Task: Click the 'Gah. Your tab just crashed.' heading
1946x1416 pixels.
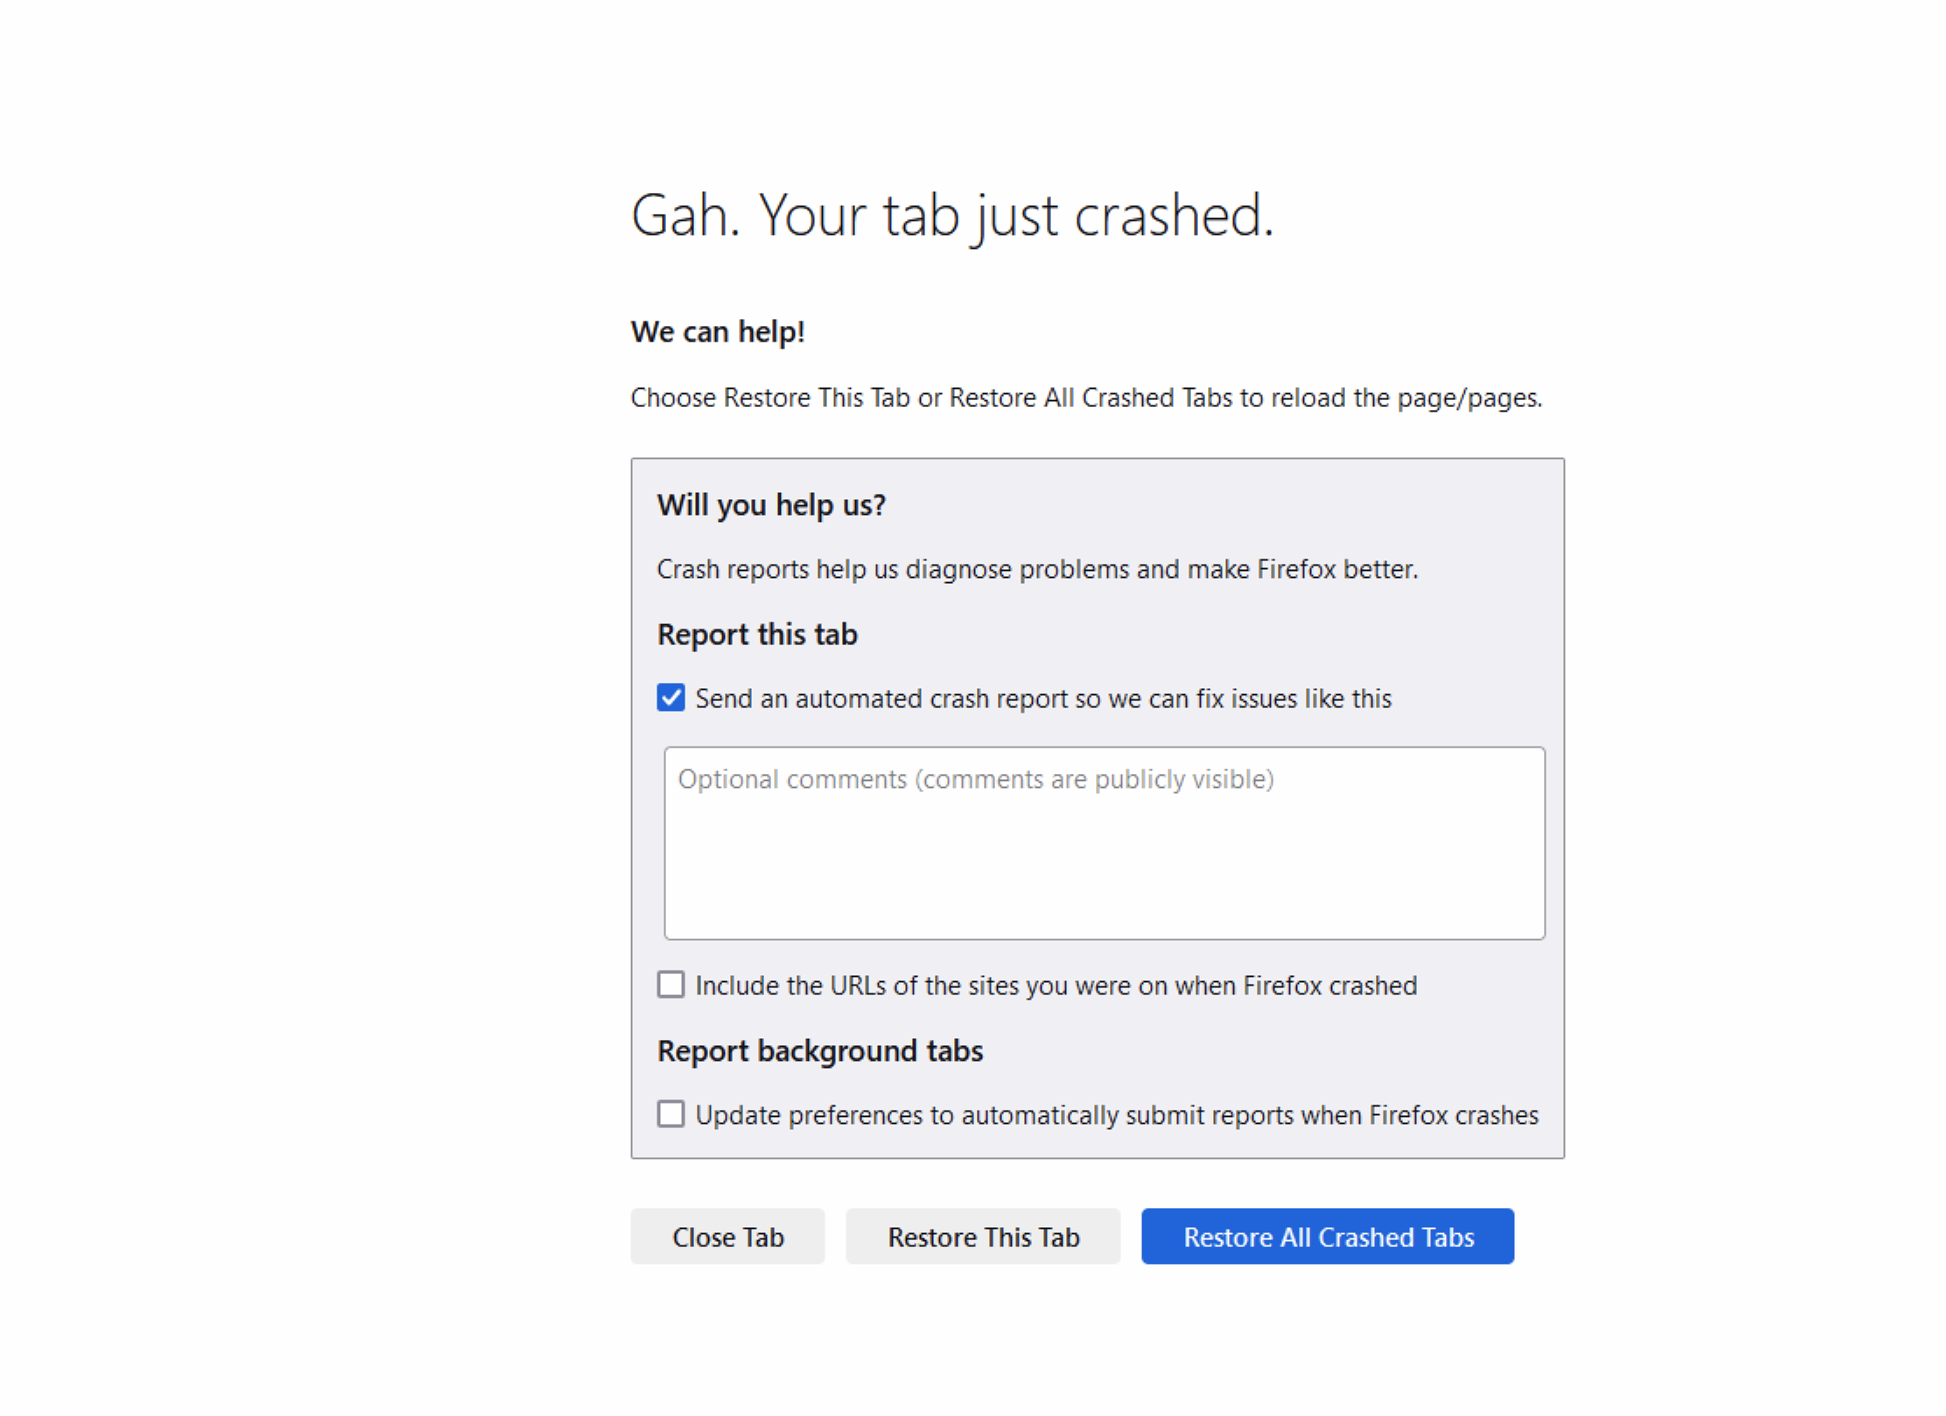Action: [x=952, y=216]
